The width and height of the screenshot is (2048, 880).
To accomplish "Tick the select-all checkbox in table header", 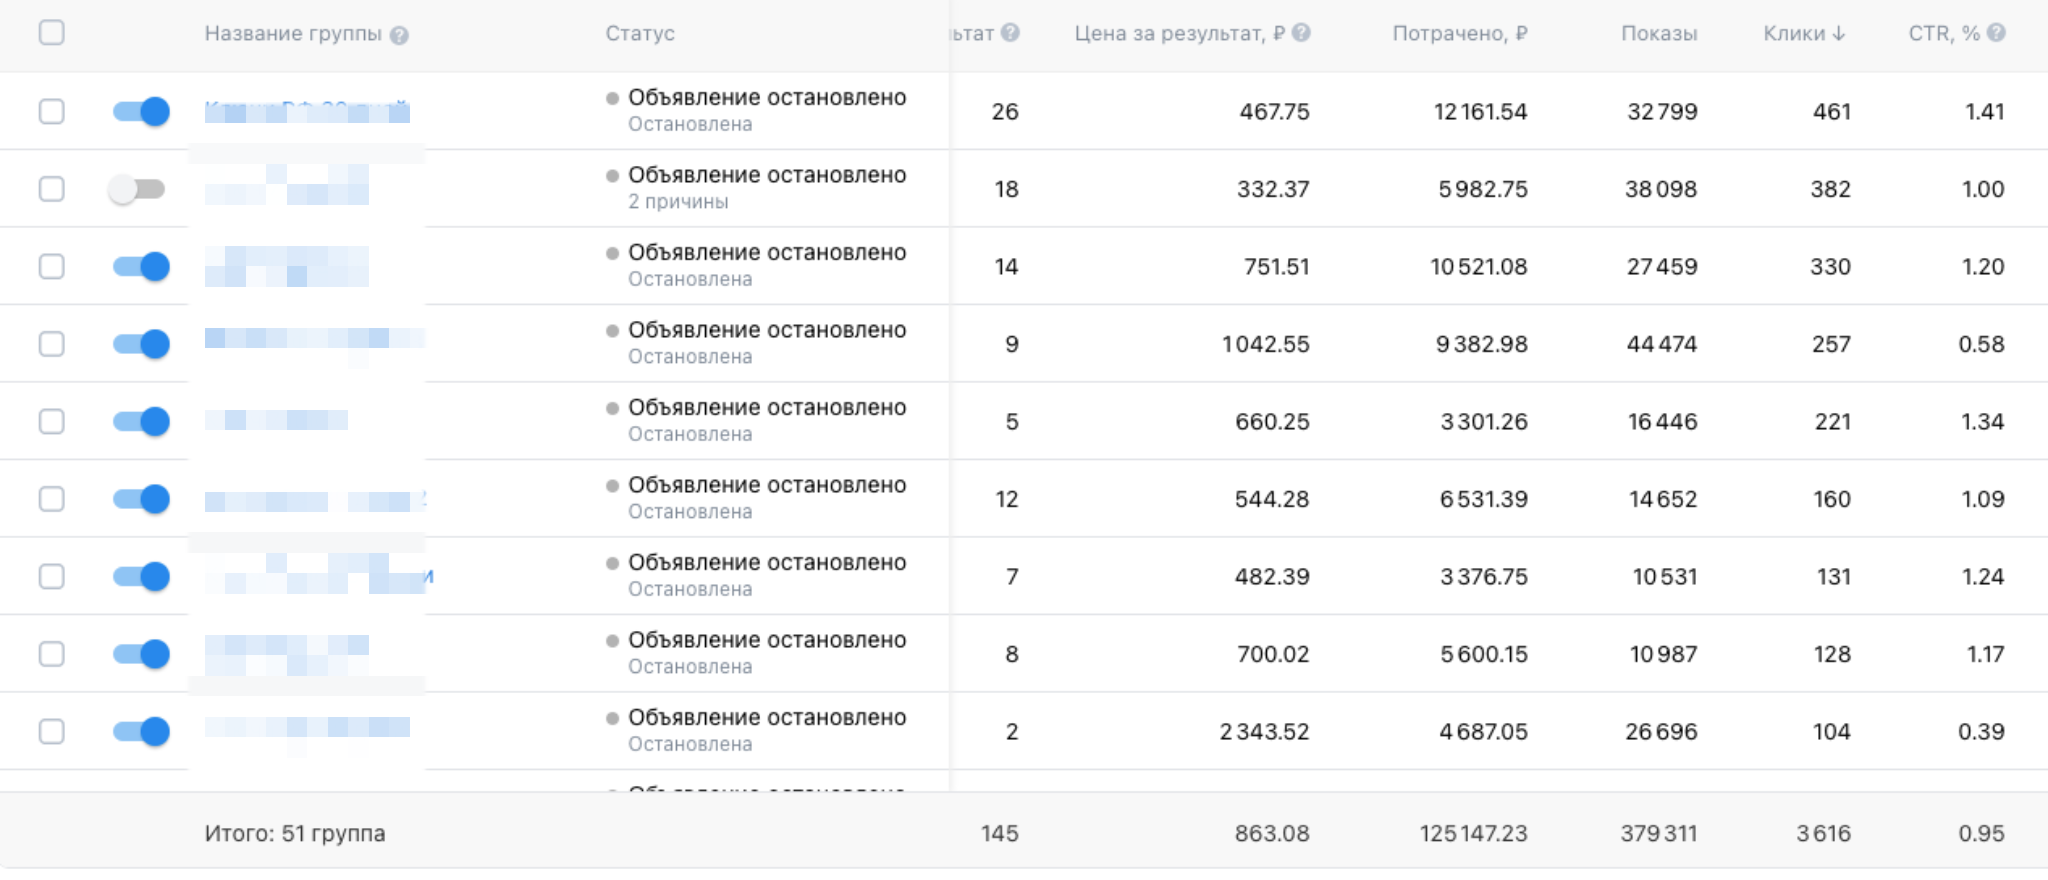I will click(51, 33).
